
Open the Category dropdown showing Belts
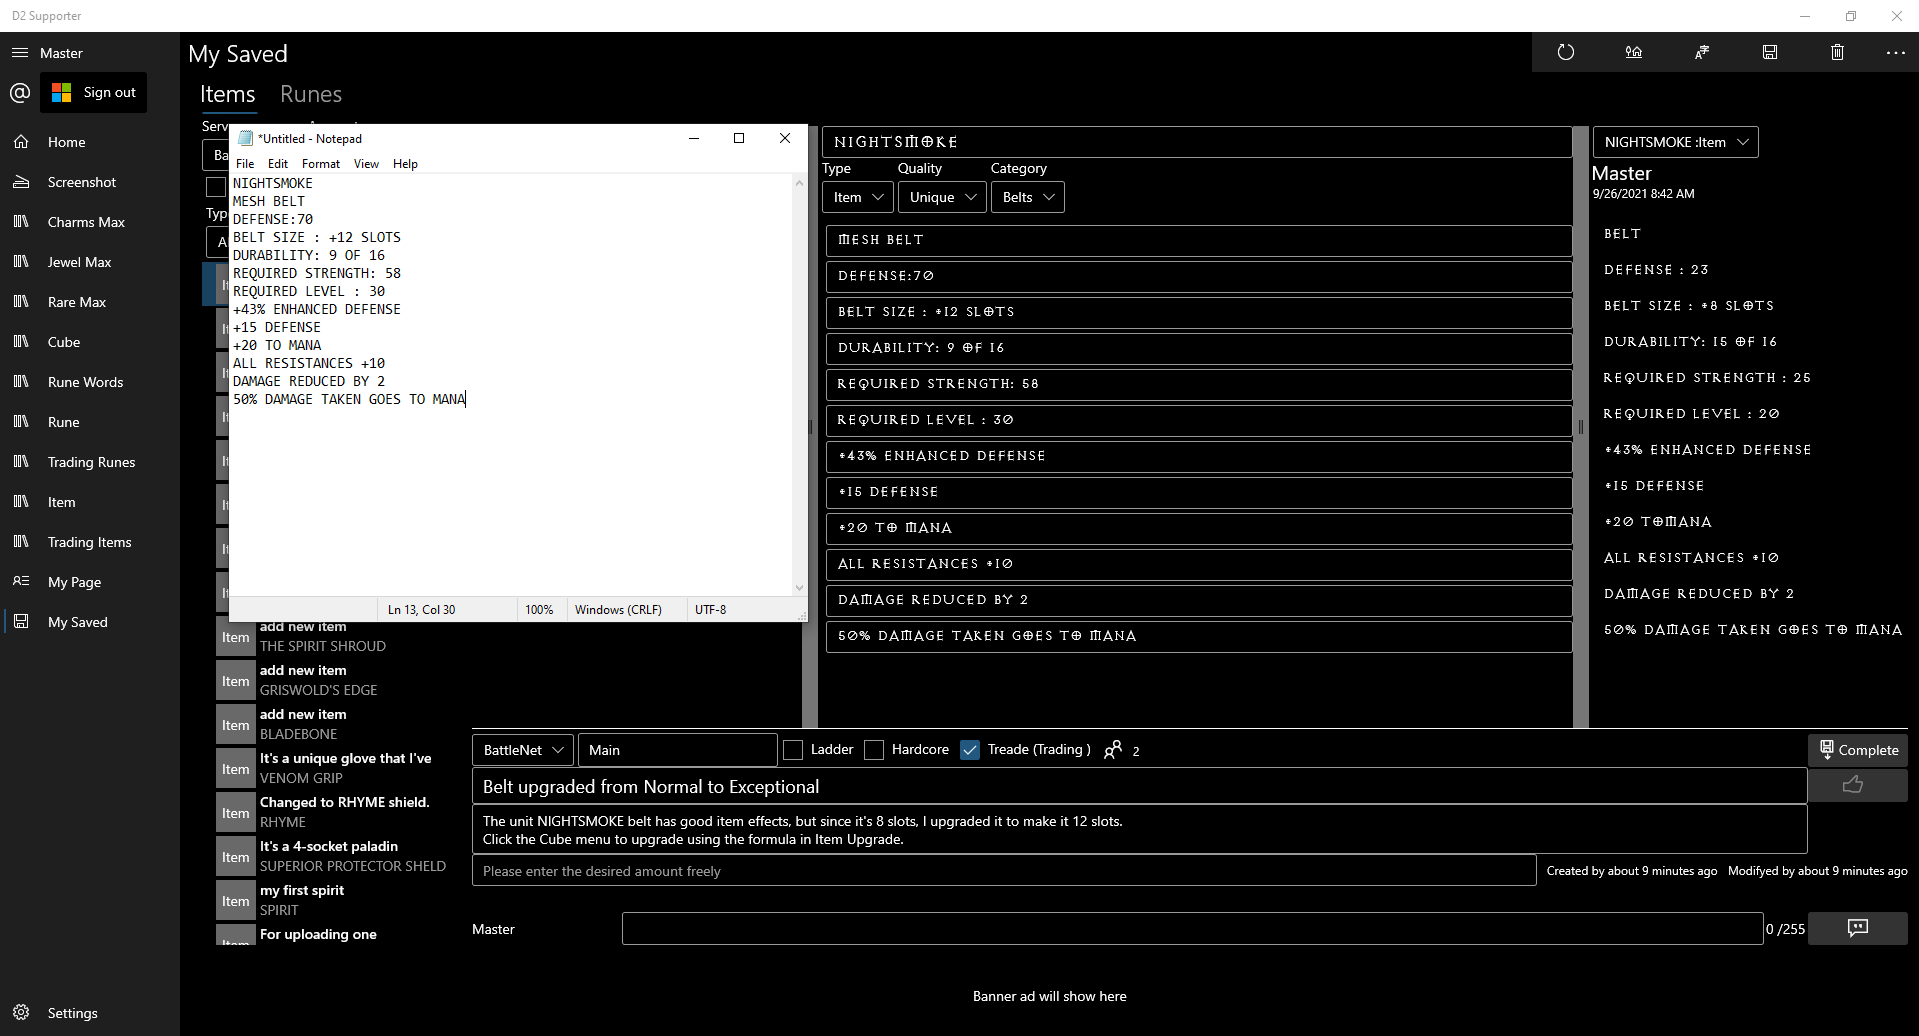click(x=1028, y=197)
